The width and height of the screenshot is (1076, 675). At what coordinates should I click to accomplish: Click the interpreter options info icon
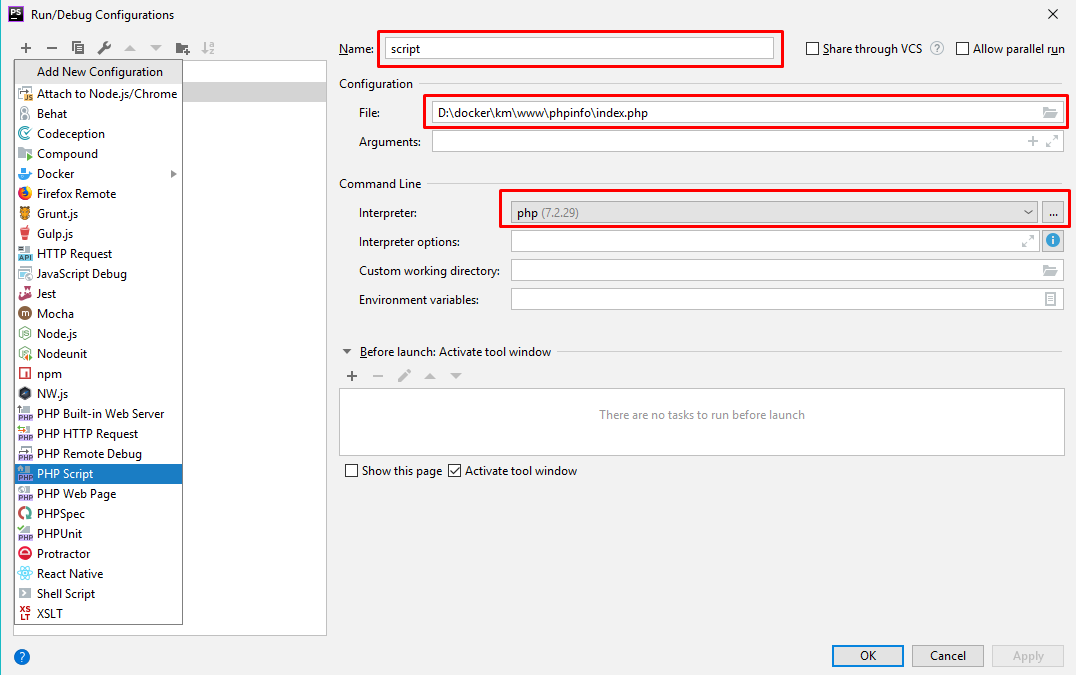pyautogui.click(x=1052, y=241)
